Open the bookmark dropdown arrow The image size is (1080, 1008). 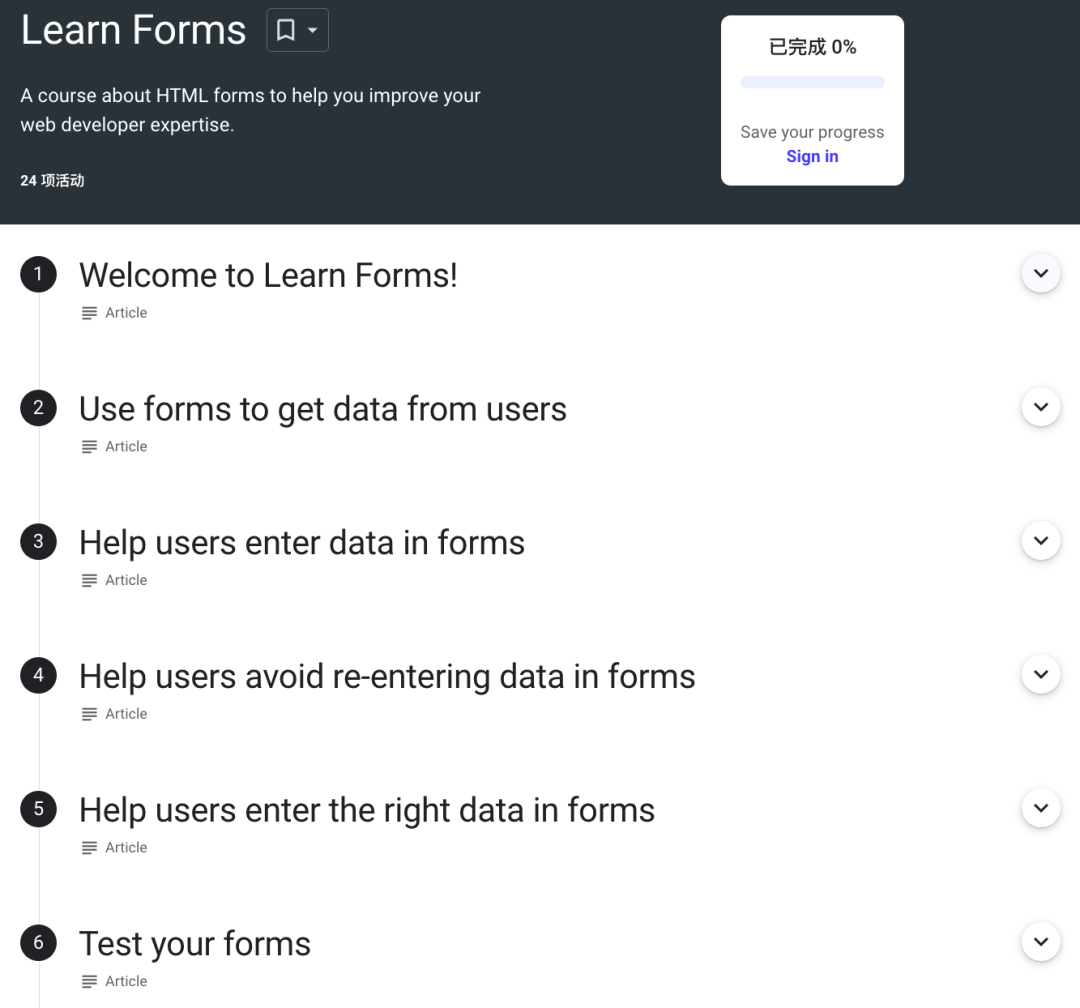(x=313, y=30)
